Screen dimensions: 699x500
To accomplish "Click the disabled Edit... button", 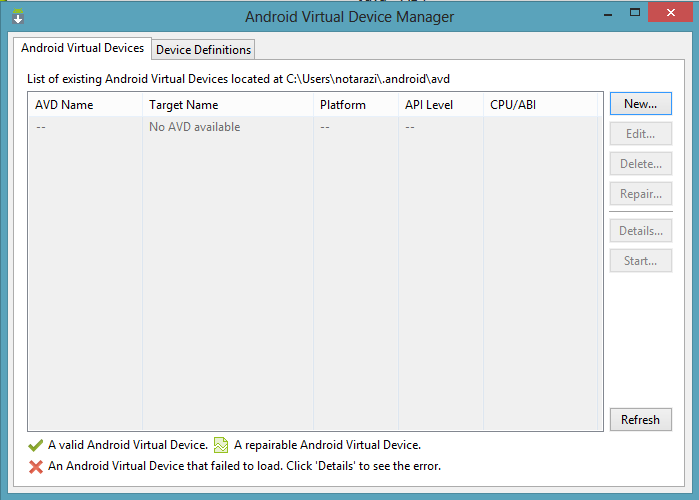I will tap(641, 134).
